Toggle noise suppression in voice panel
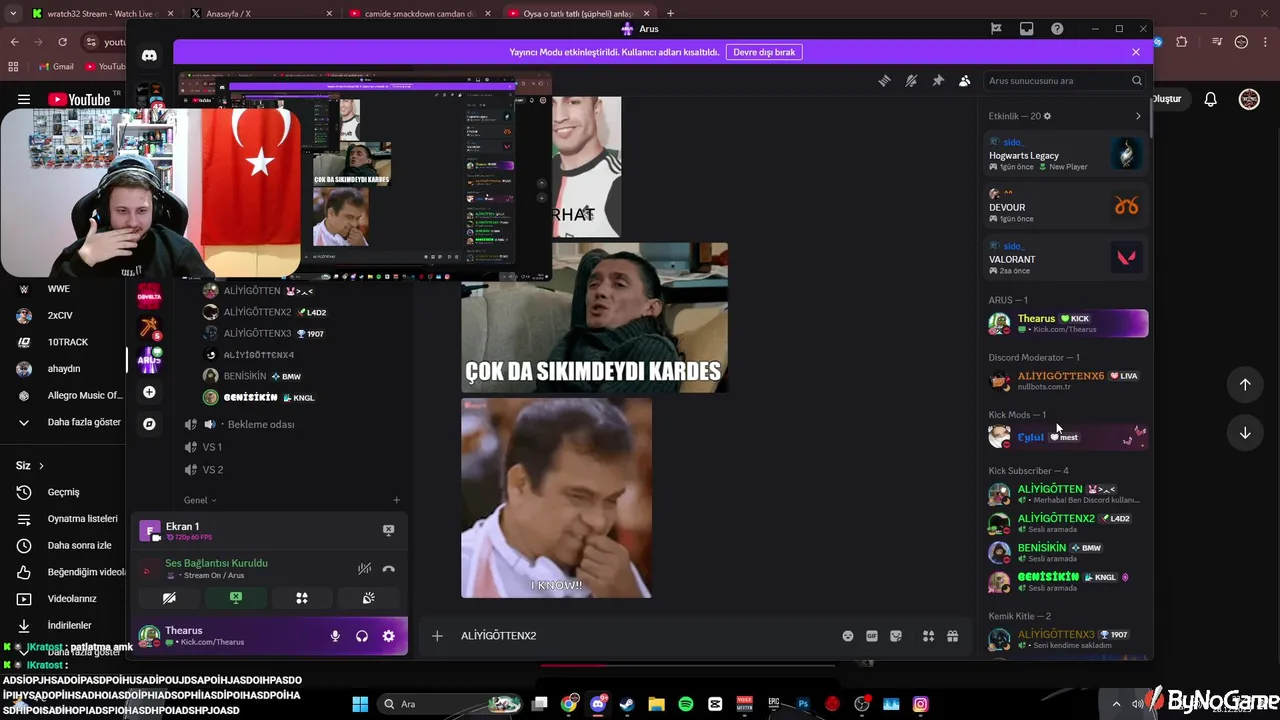 click(365, 569)
